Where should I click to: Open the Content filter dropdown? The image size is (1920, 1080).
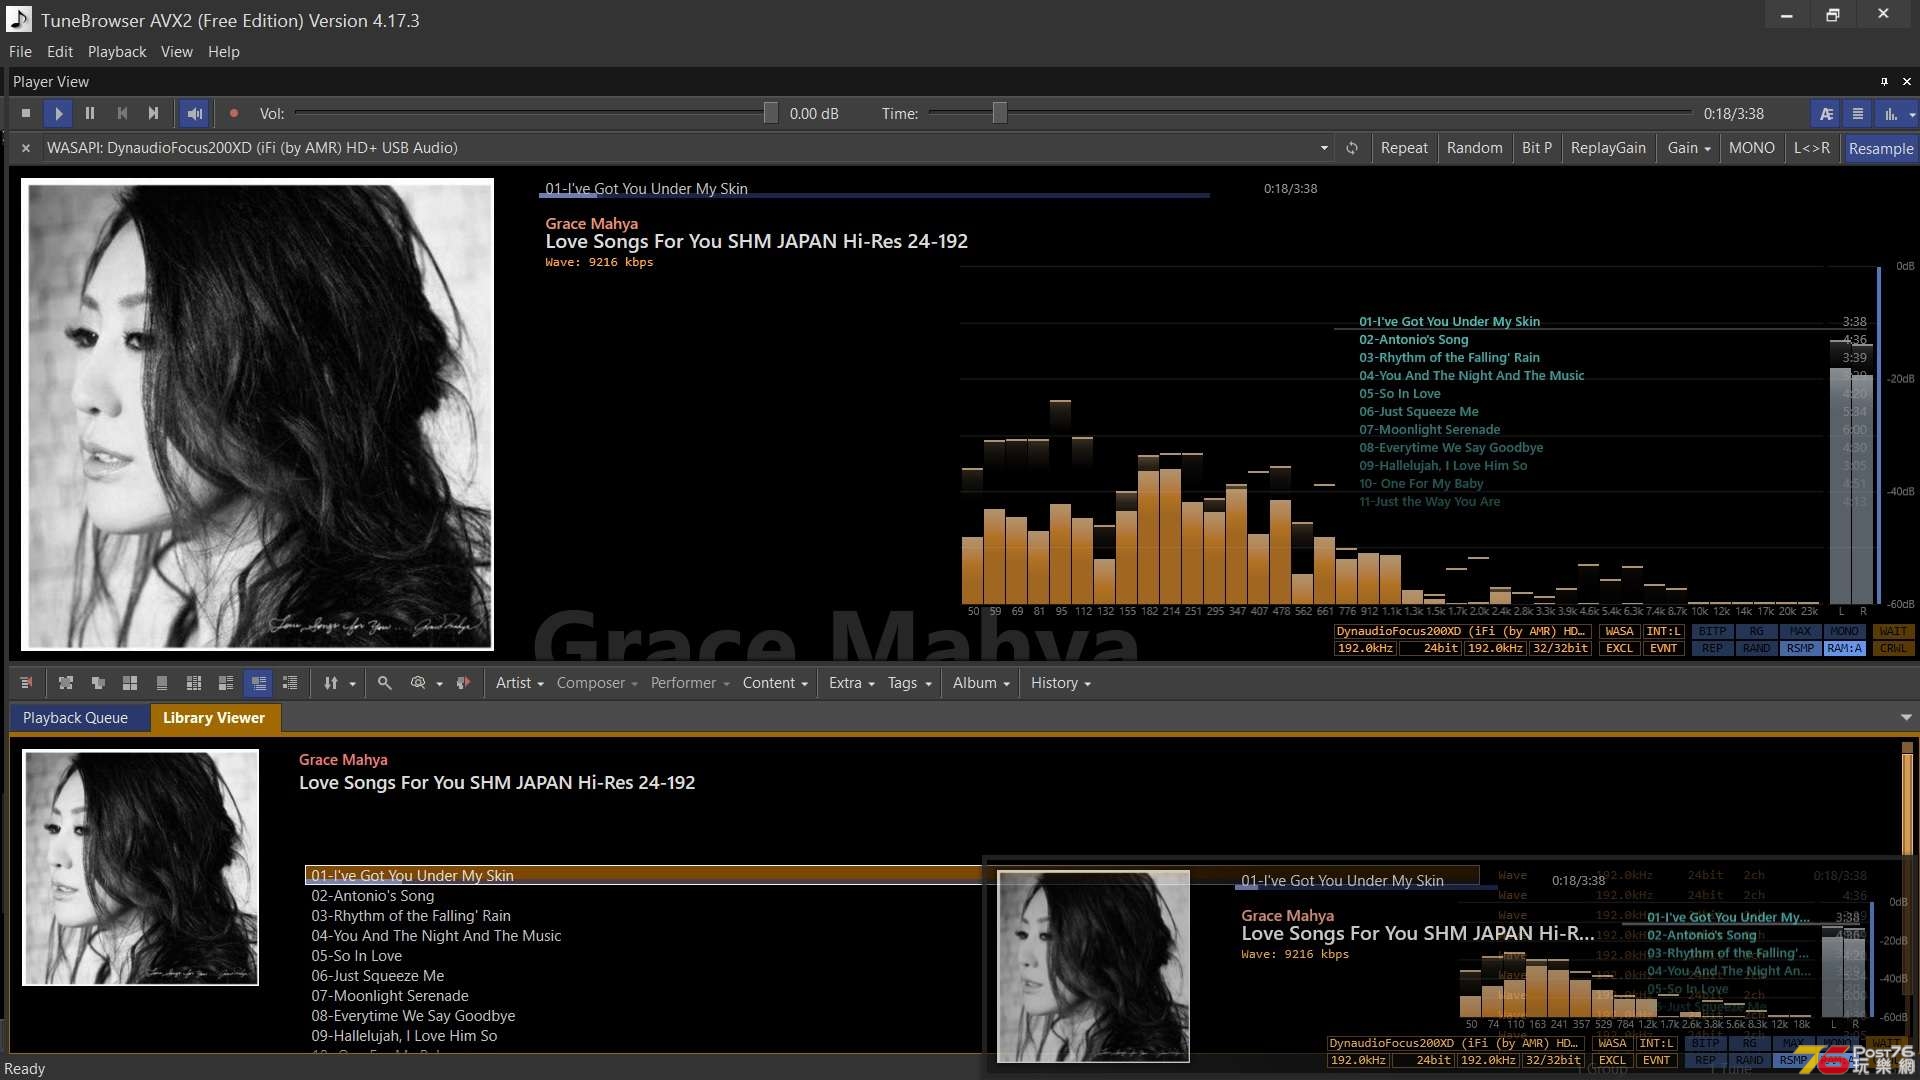tap(775, 683)
